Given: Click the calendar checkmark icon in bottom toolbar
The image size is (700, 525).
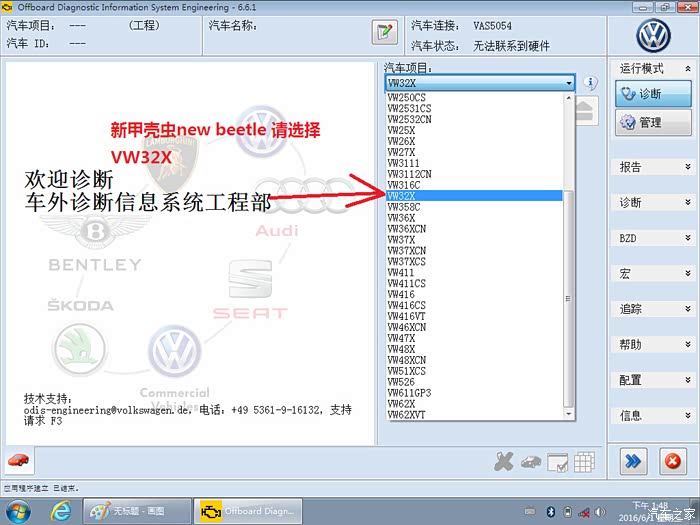Looking at the screenshot, I should tap(558, 461).
